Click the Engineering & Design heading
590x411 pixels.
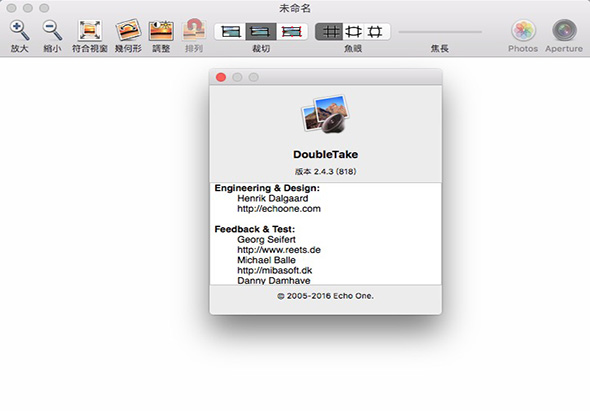point(267,188)
